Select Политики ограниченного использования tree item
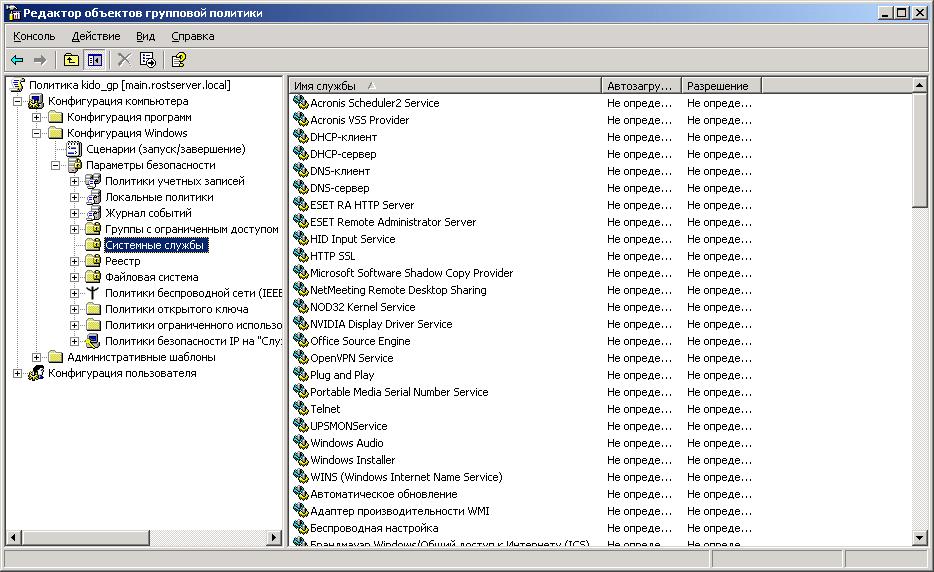Image resolution: width=934 pixels, height=572 pixels. pos(194,325)
